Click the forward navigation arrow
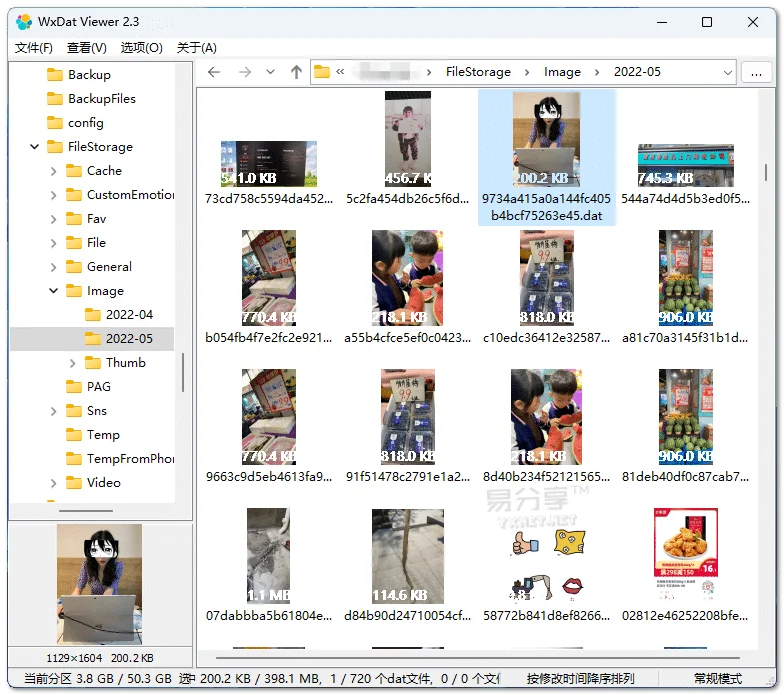784x695 pixels. tap(245, 72)
